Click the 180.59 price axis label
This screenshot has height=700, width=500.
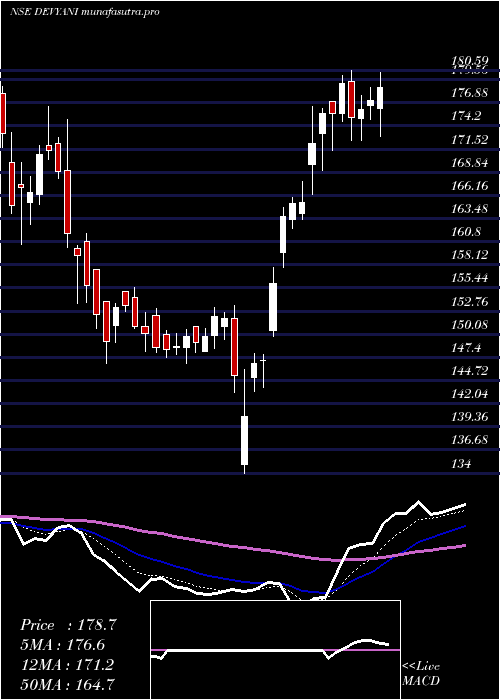pos(468,60)
